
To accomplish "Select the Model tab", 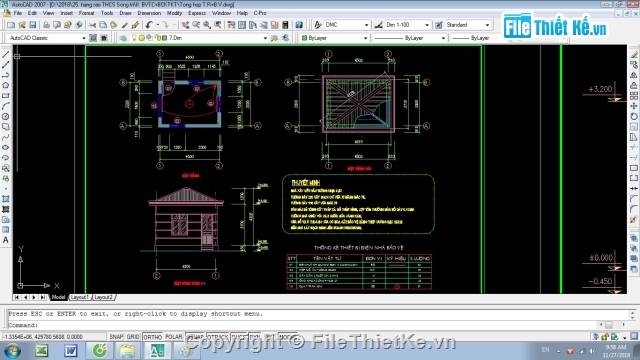I will click(58, 297).
